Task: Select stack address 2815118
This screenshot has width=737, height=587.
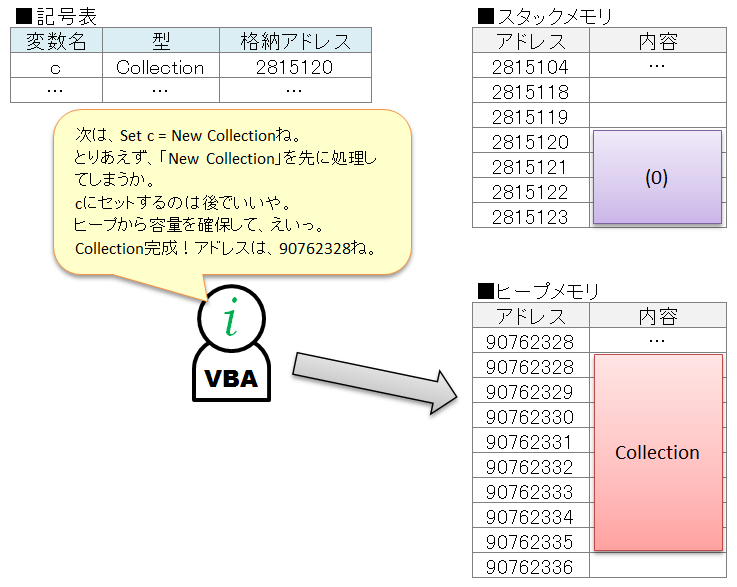Action: point(531,90)
